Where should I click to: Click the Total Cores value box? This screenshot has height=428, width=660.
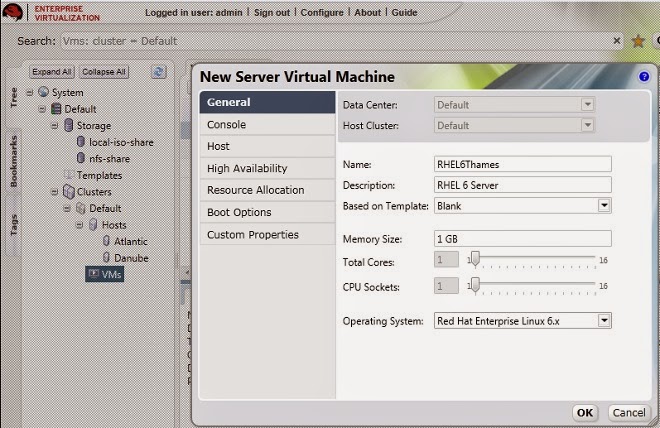[446, 259]
